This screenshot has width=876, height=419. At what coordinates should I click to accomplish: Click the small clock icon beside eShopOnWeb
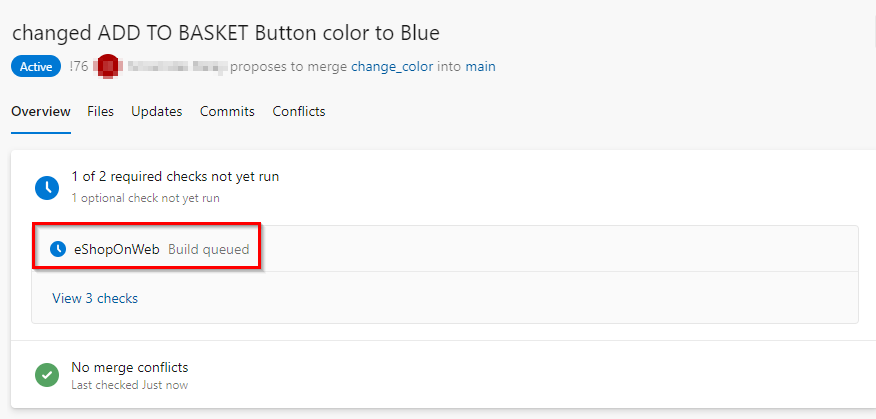click(58, 249)
